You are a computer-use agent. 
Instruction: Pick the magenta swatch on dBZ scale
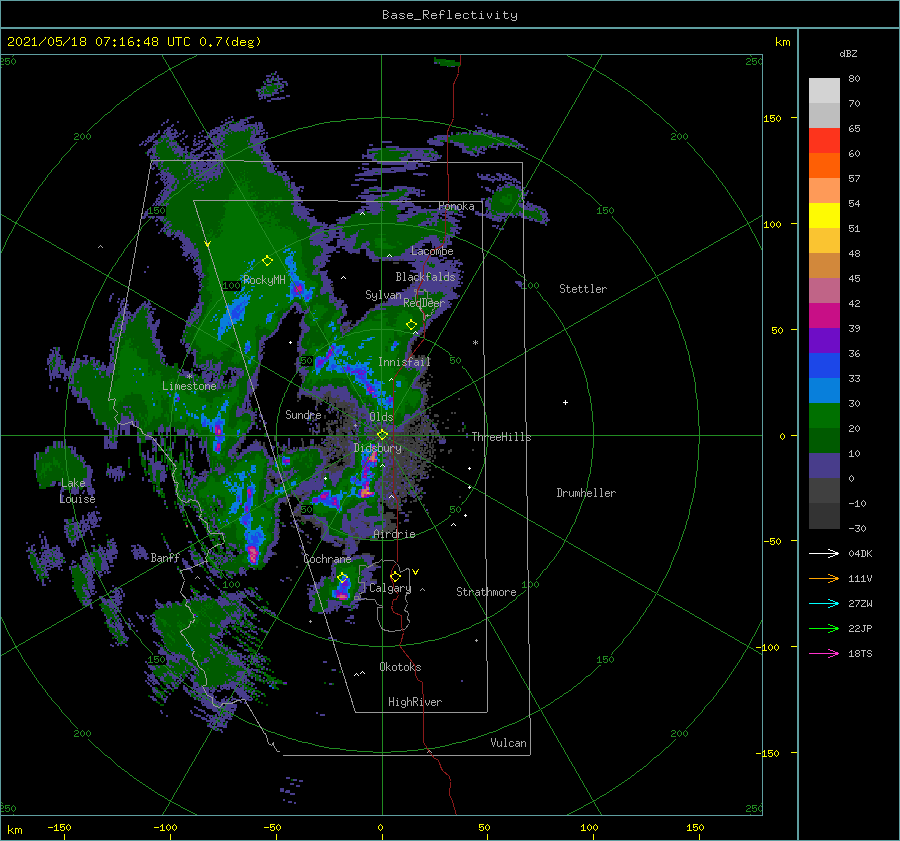tap(824, 316)
